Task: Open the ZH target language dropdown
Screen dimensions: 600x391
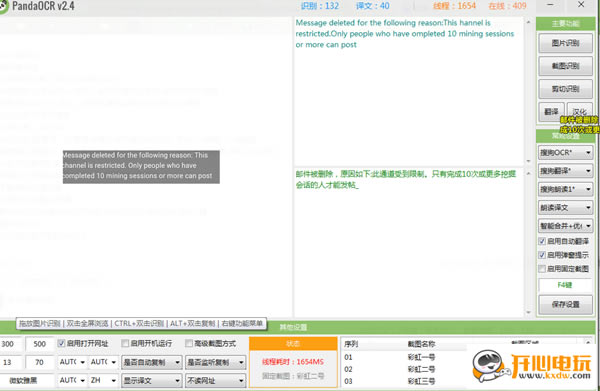Action: [x=103, y=381]
